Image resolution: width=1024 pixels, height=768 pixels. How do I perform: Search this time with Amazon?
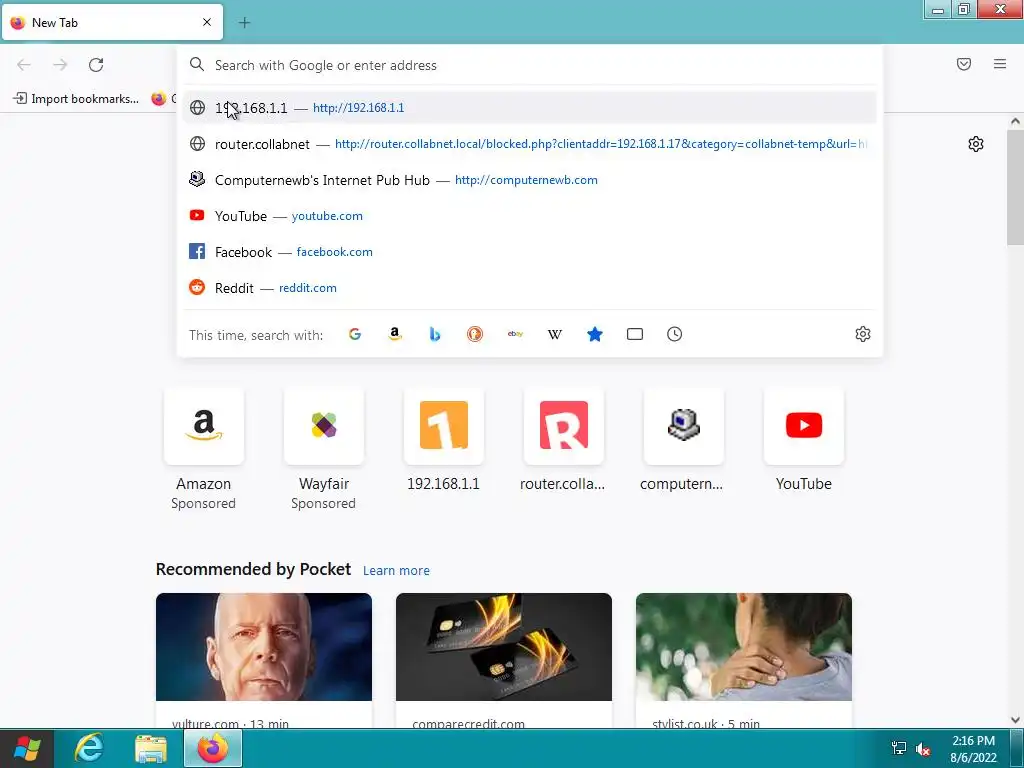(394, 334)
